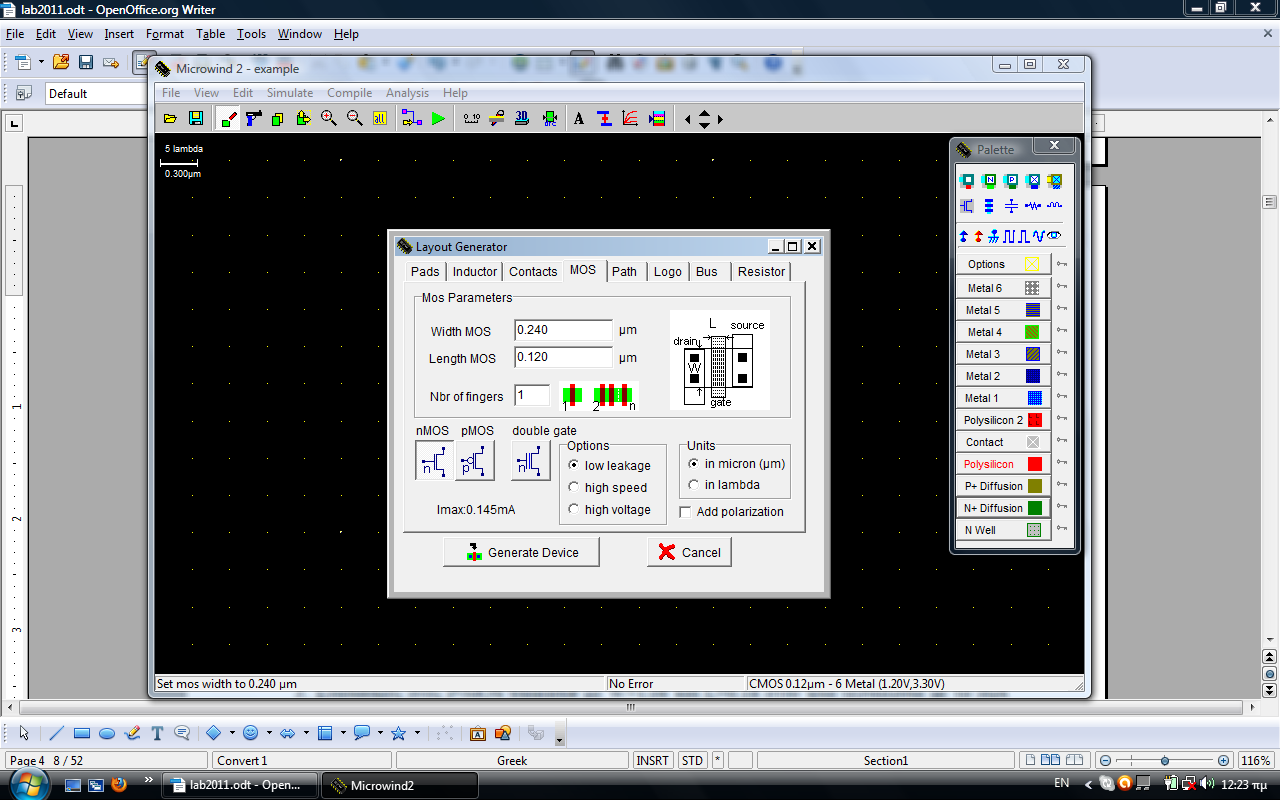Enable the Add polarization checkbox

coord(731,511)
